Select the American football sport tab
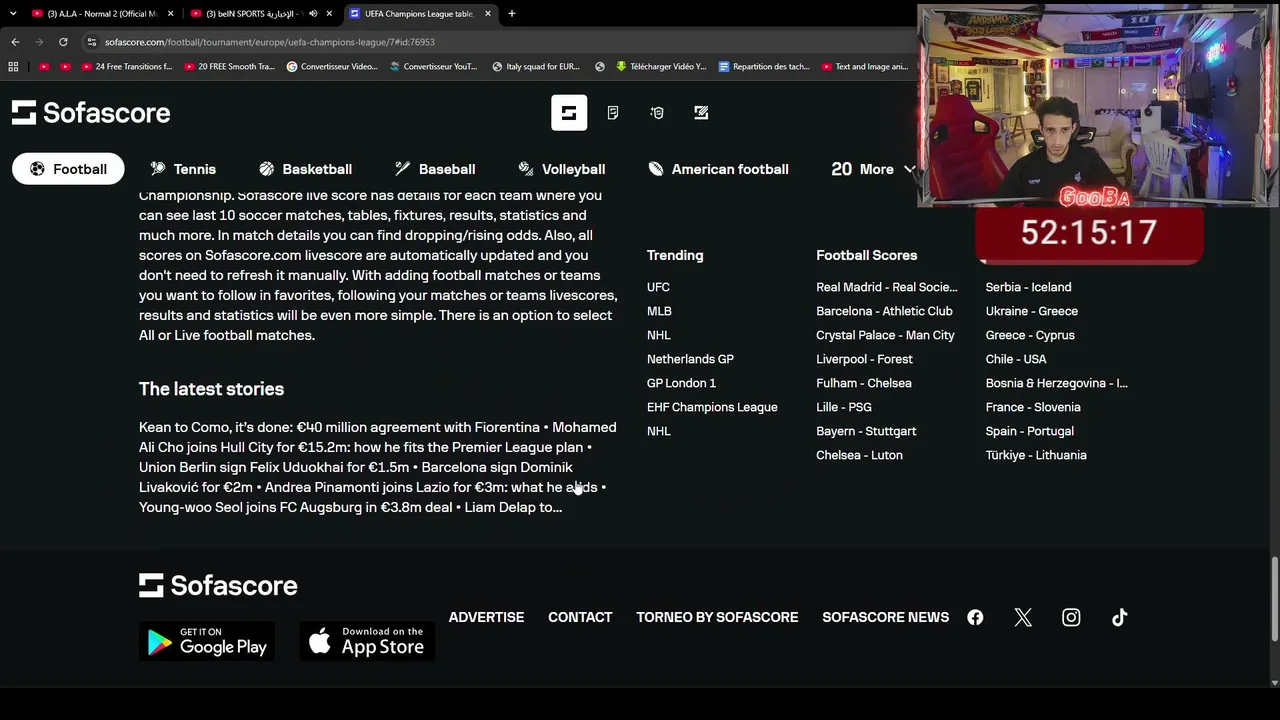The width and height of the screenshot is (1280, 720). (719, 169)
